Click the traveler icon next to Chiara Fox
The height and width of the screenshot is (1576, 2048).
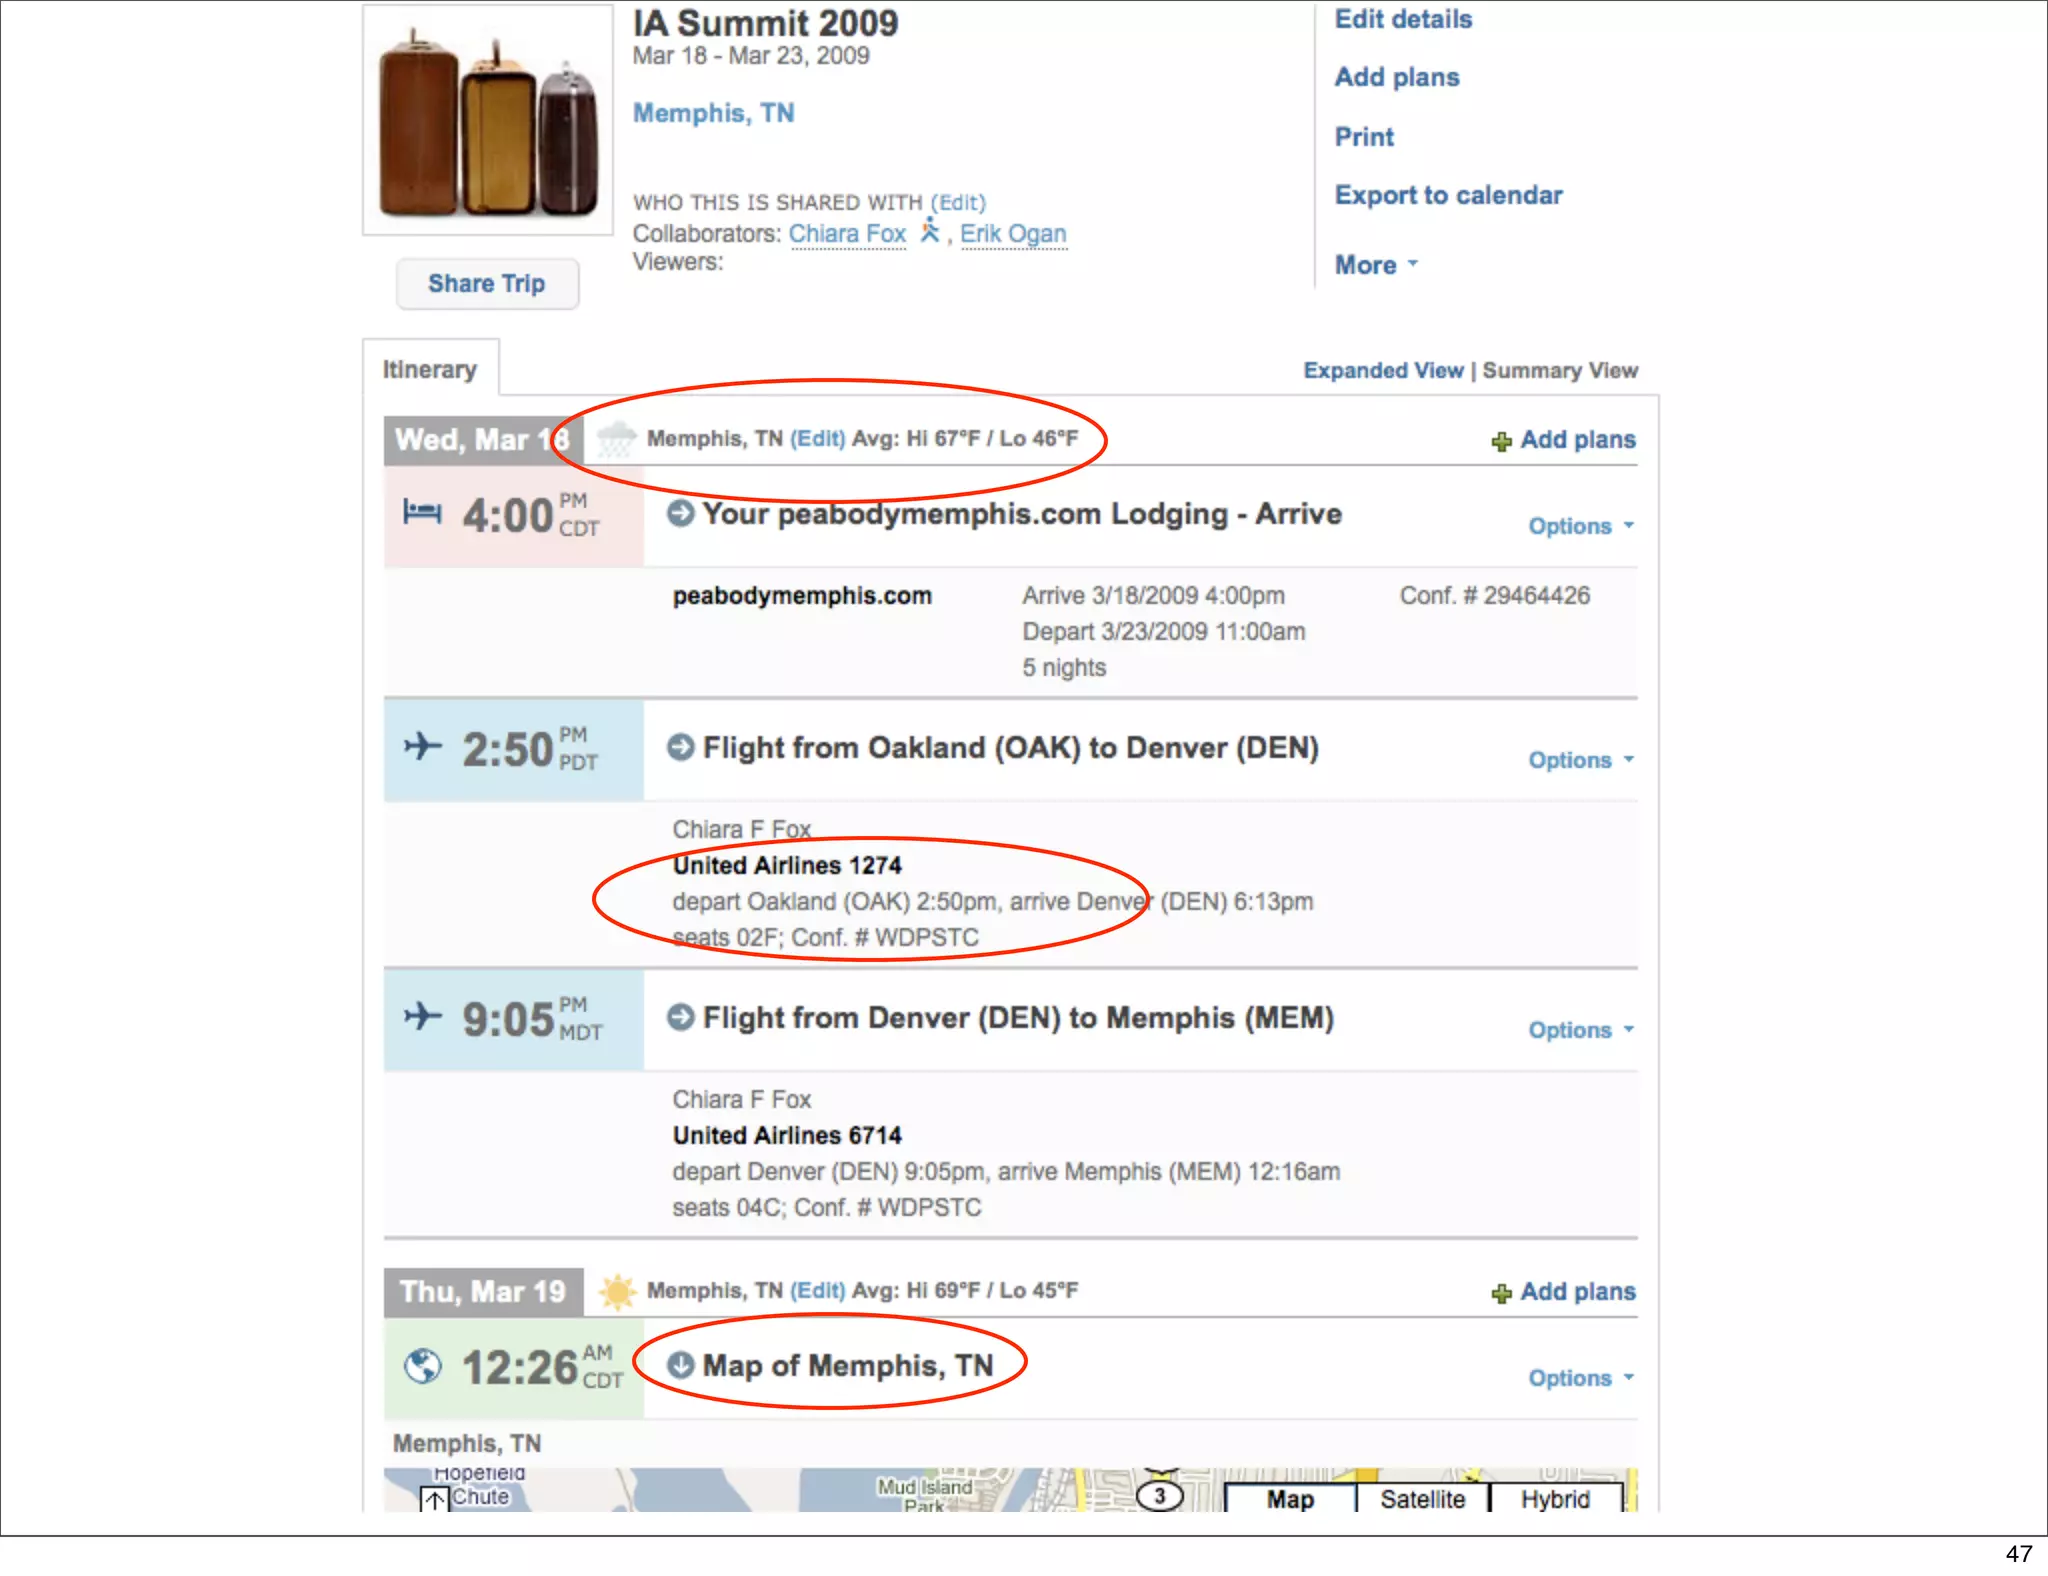(x=930, y=232)
